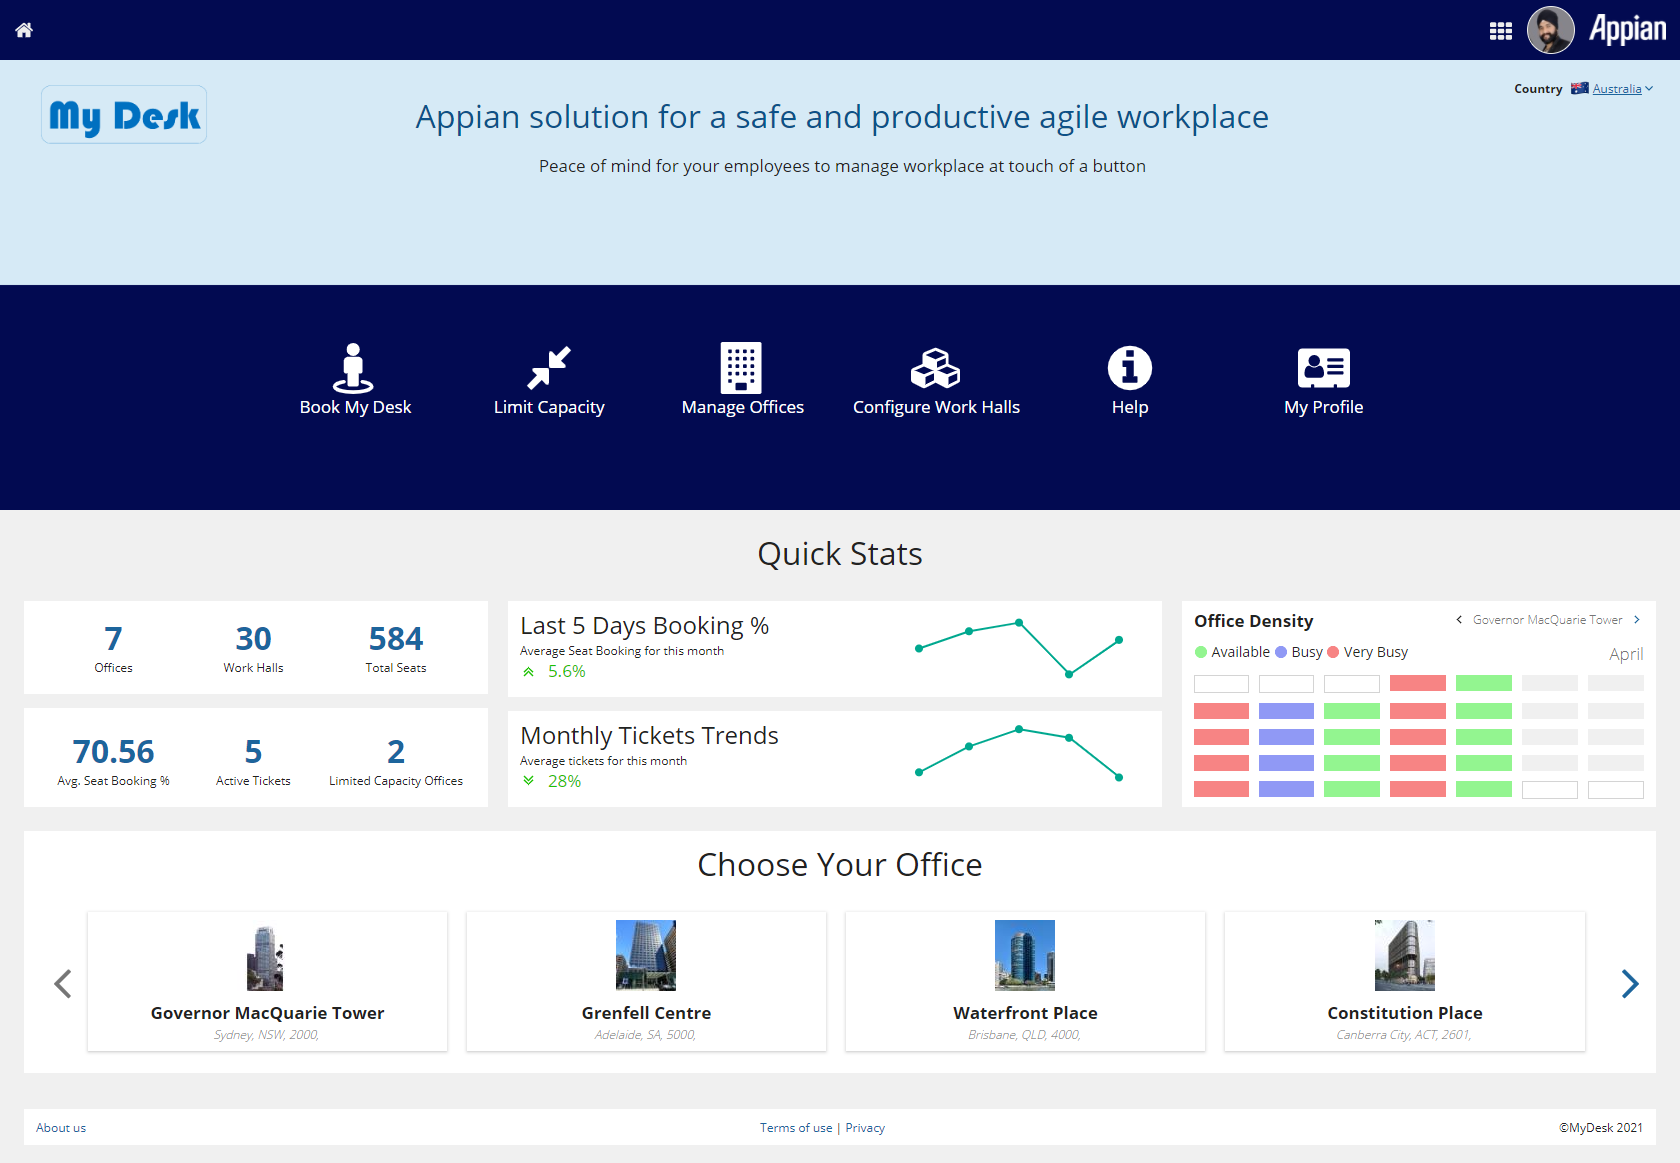Open the Help info icon
This screenshot has width=1680, height=1163.
(x=1129, y=368)
